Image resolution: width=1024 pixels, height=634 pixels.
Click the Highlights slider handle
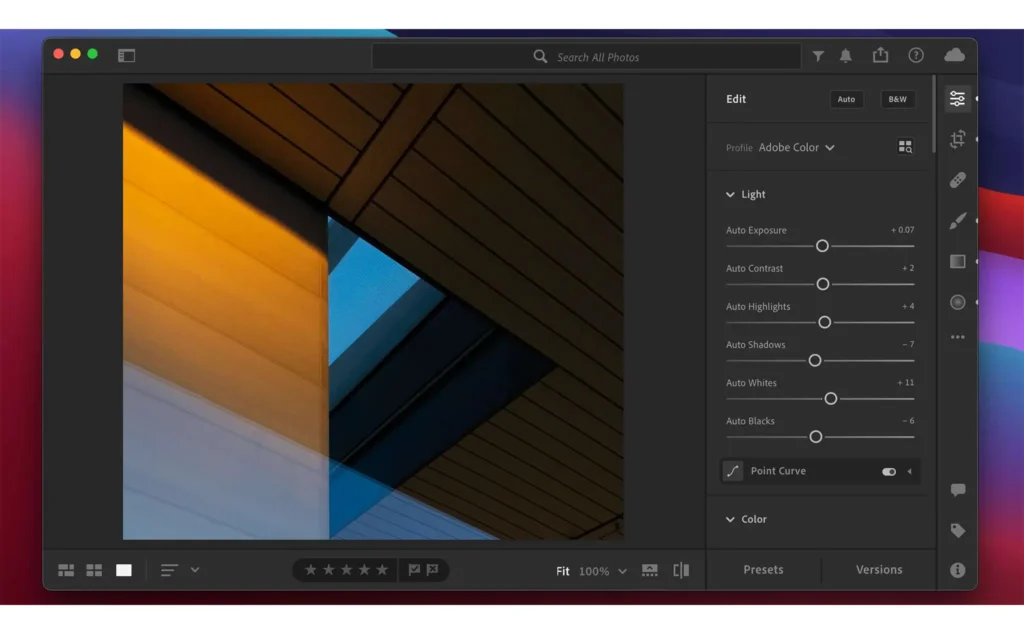824,323
